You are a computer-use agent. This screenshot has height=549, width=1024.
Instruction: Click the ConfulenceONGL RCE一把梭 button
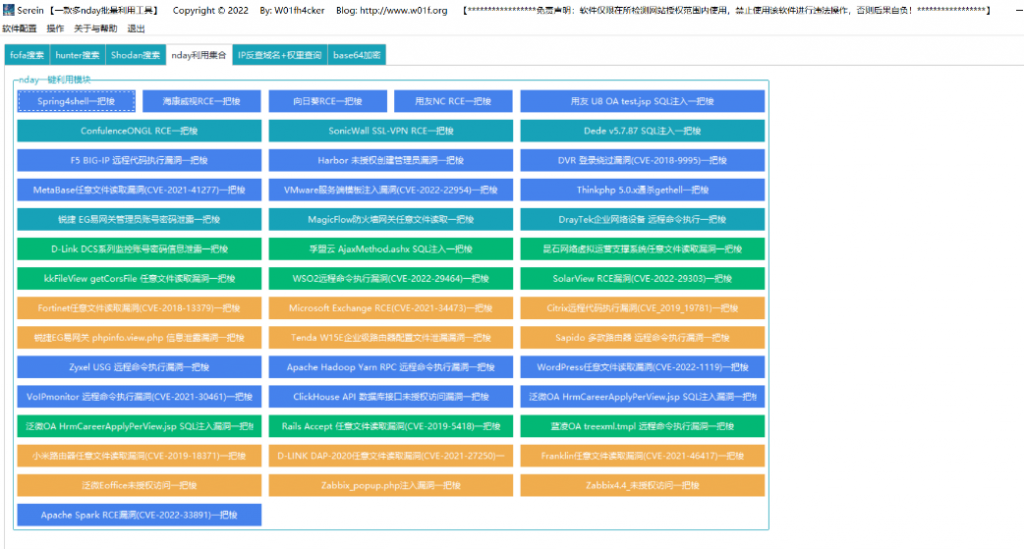coord(139,131)
